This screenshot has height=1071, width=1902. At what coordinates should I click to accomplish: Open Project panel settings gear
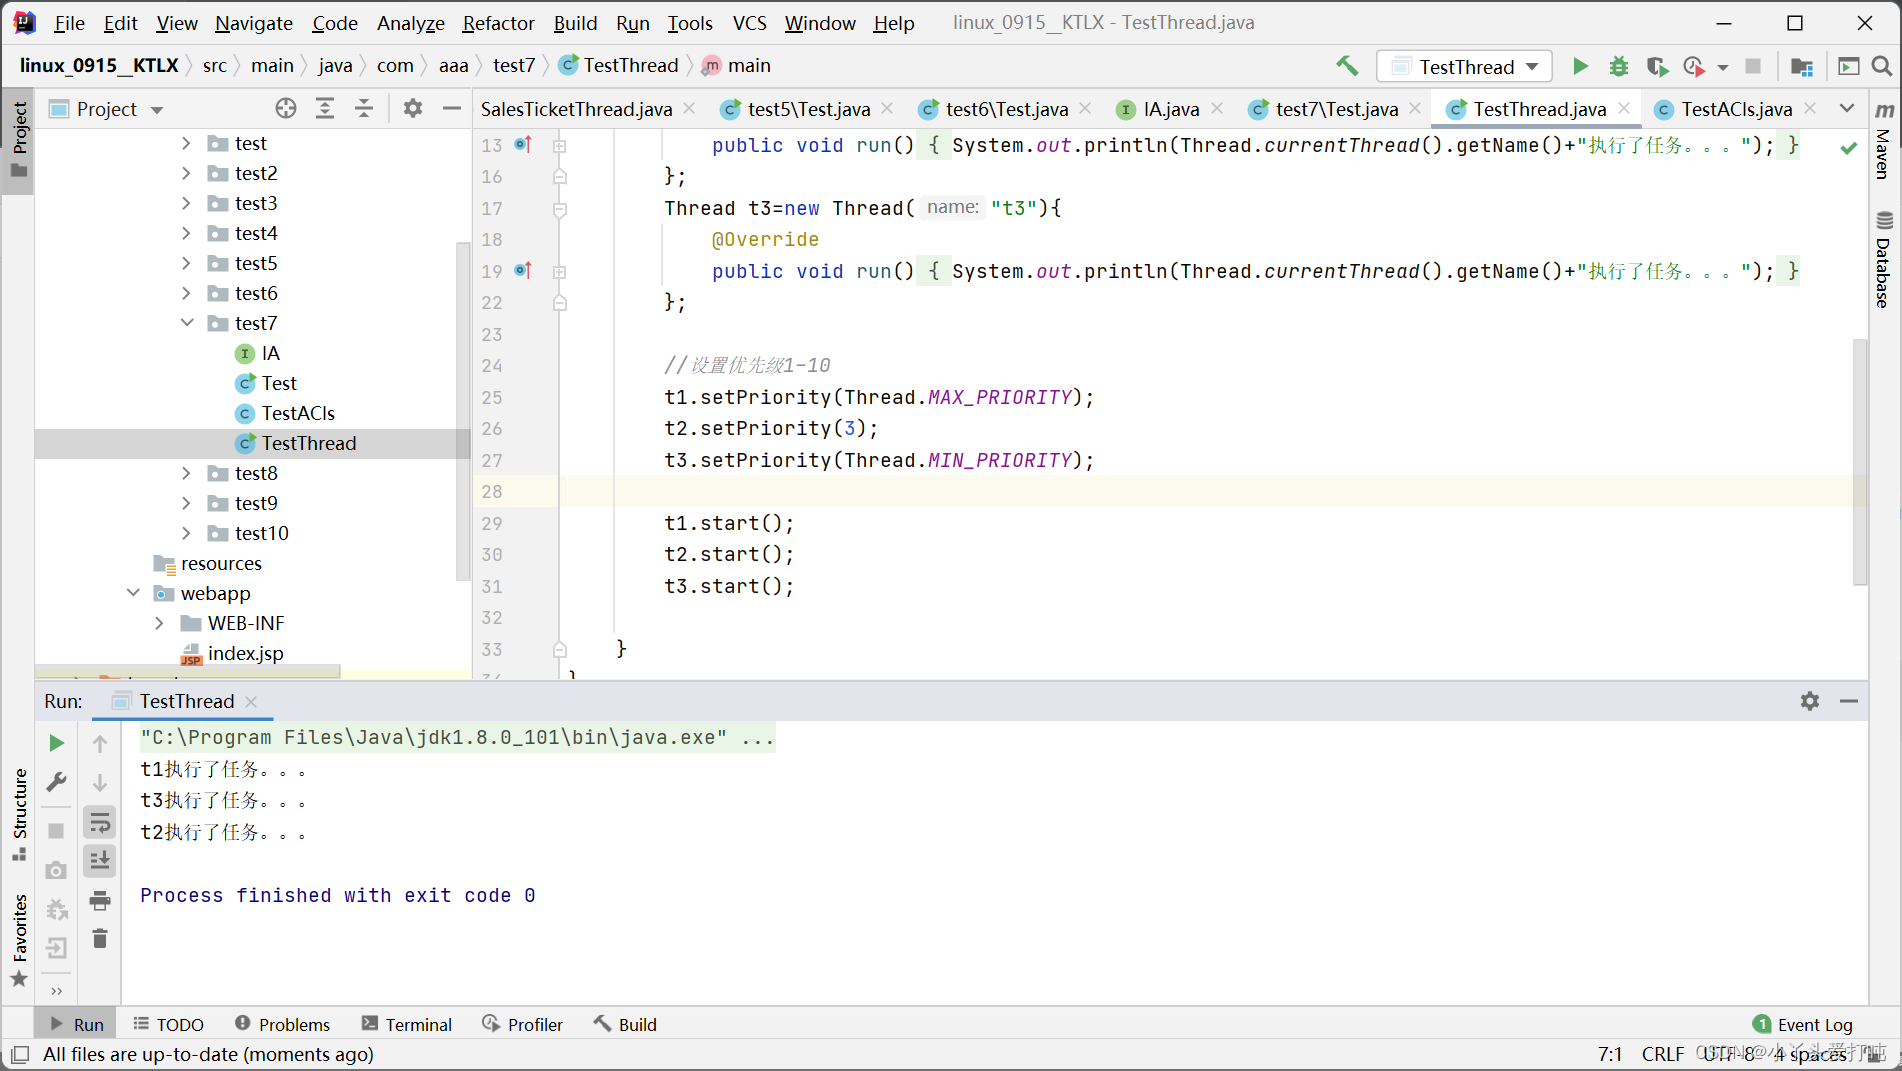point(413,108)
